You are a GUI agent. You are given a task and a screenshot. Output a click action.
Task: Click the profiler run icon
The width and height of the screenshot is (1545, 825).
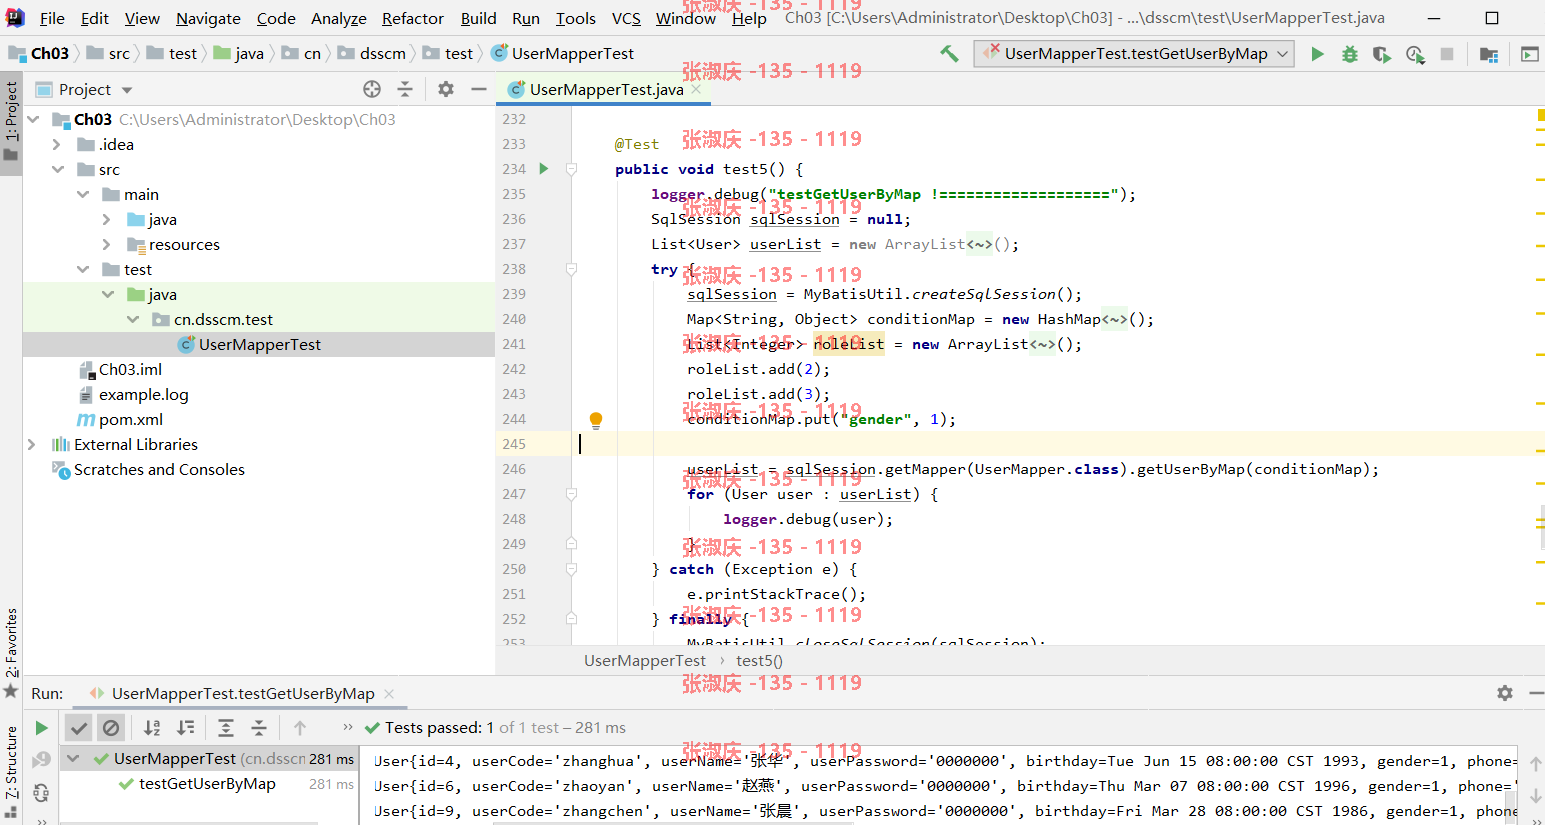coord(1415,54)
